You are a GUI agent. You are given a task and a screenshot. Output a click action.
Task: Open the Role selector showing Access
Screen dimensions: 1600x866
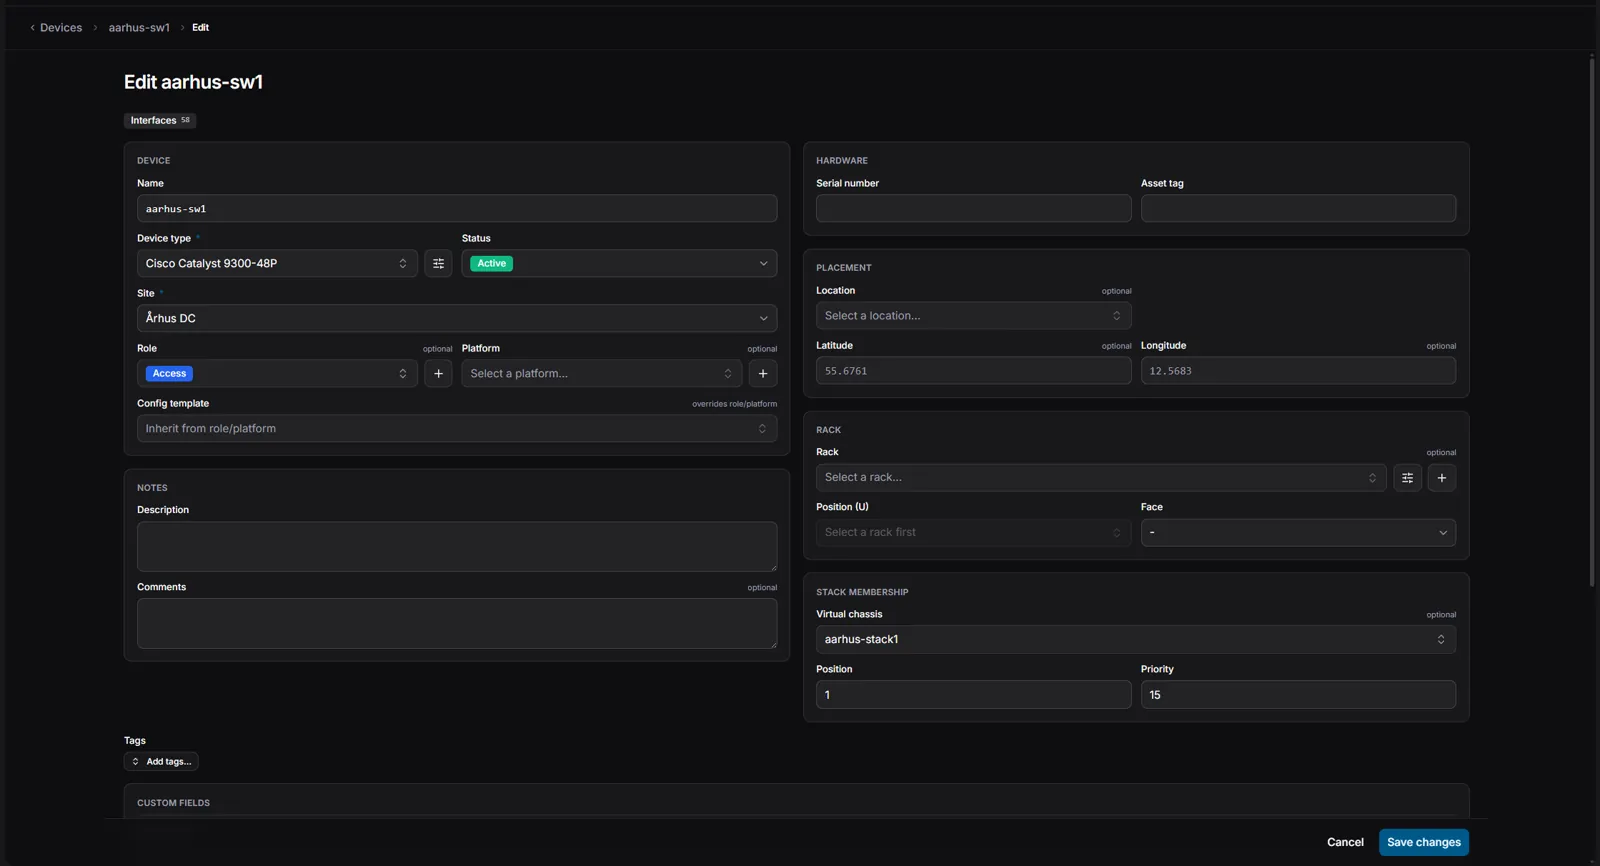[277, 373]
